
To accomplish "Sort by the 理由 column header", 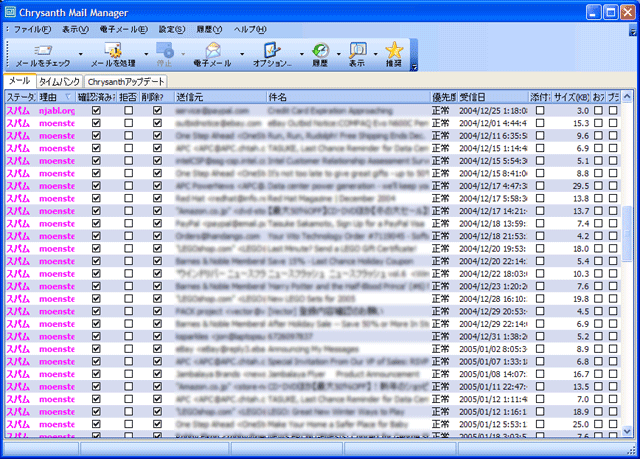I will [56, 97].
